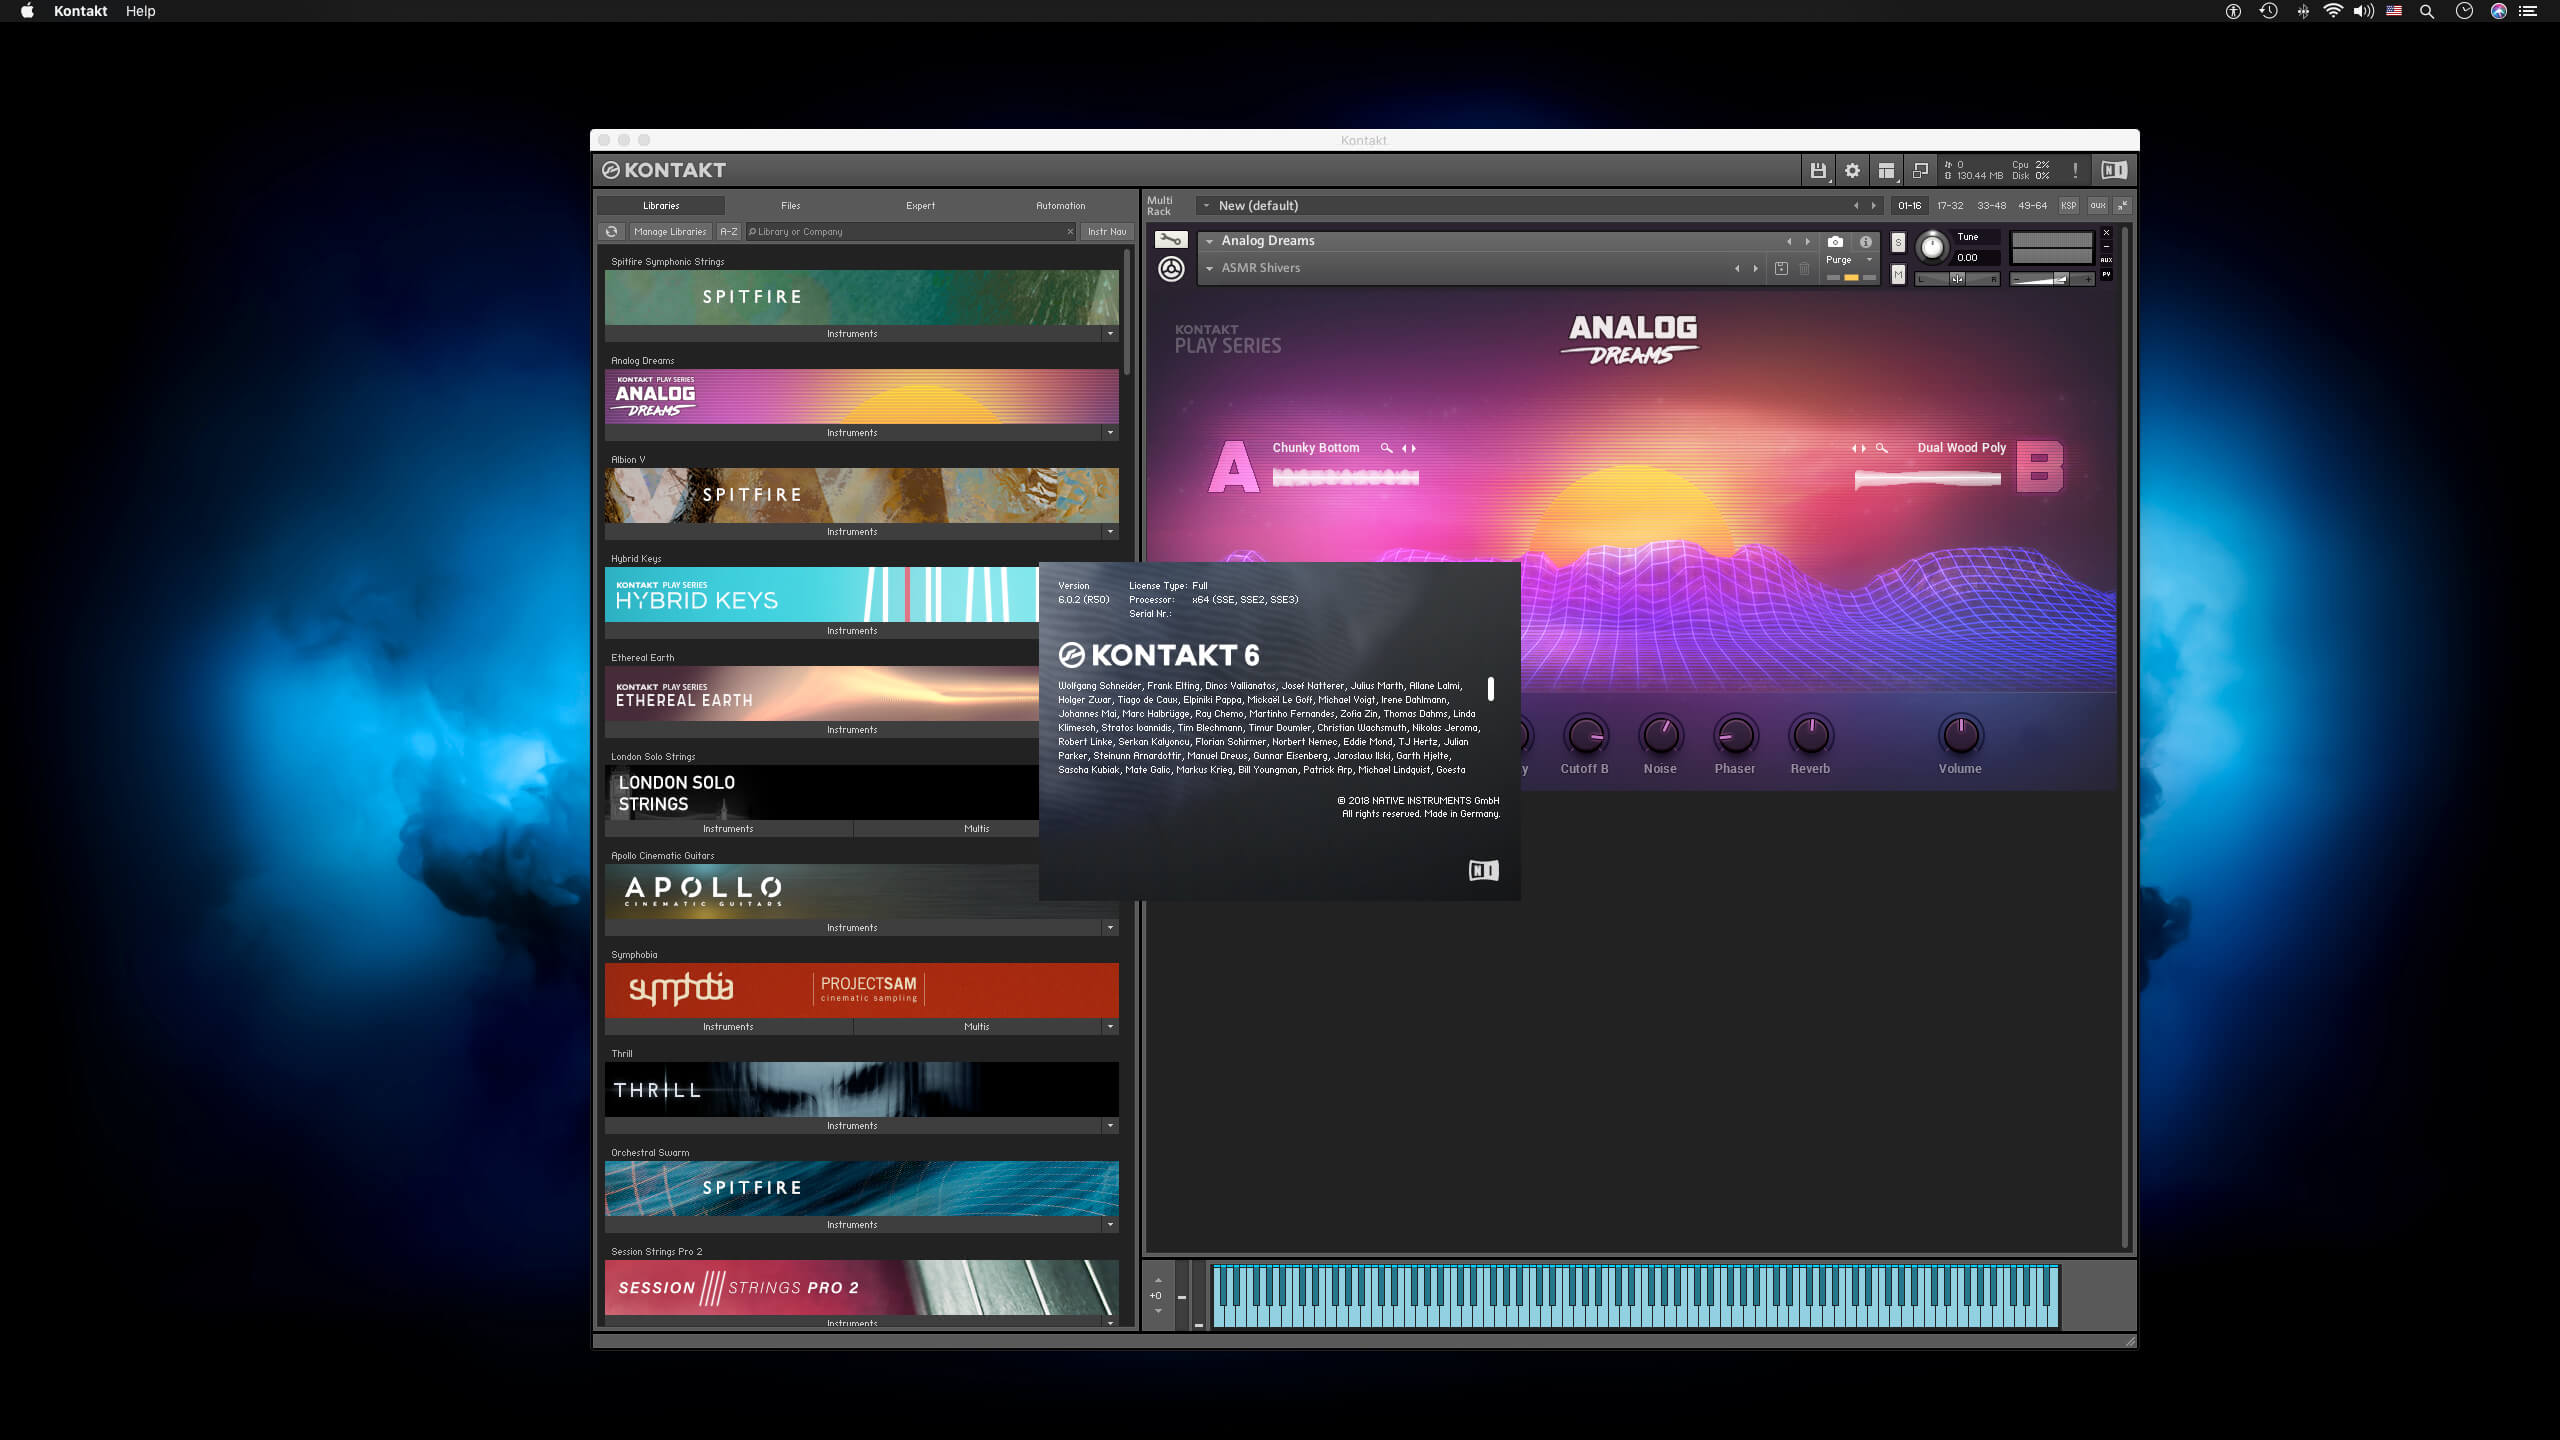Click the Manage Libraries button

click(x=670, y=232)
